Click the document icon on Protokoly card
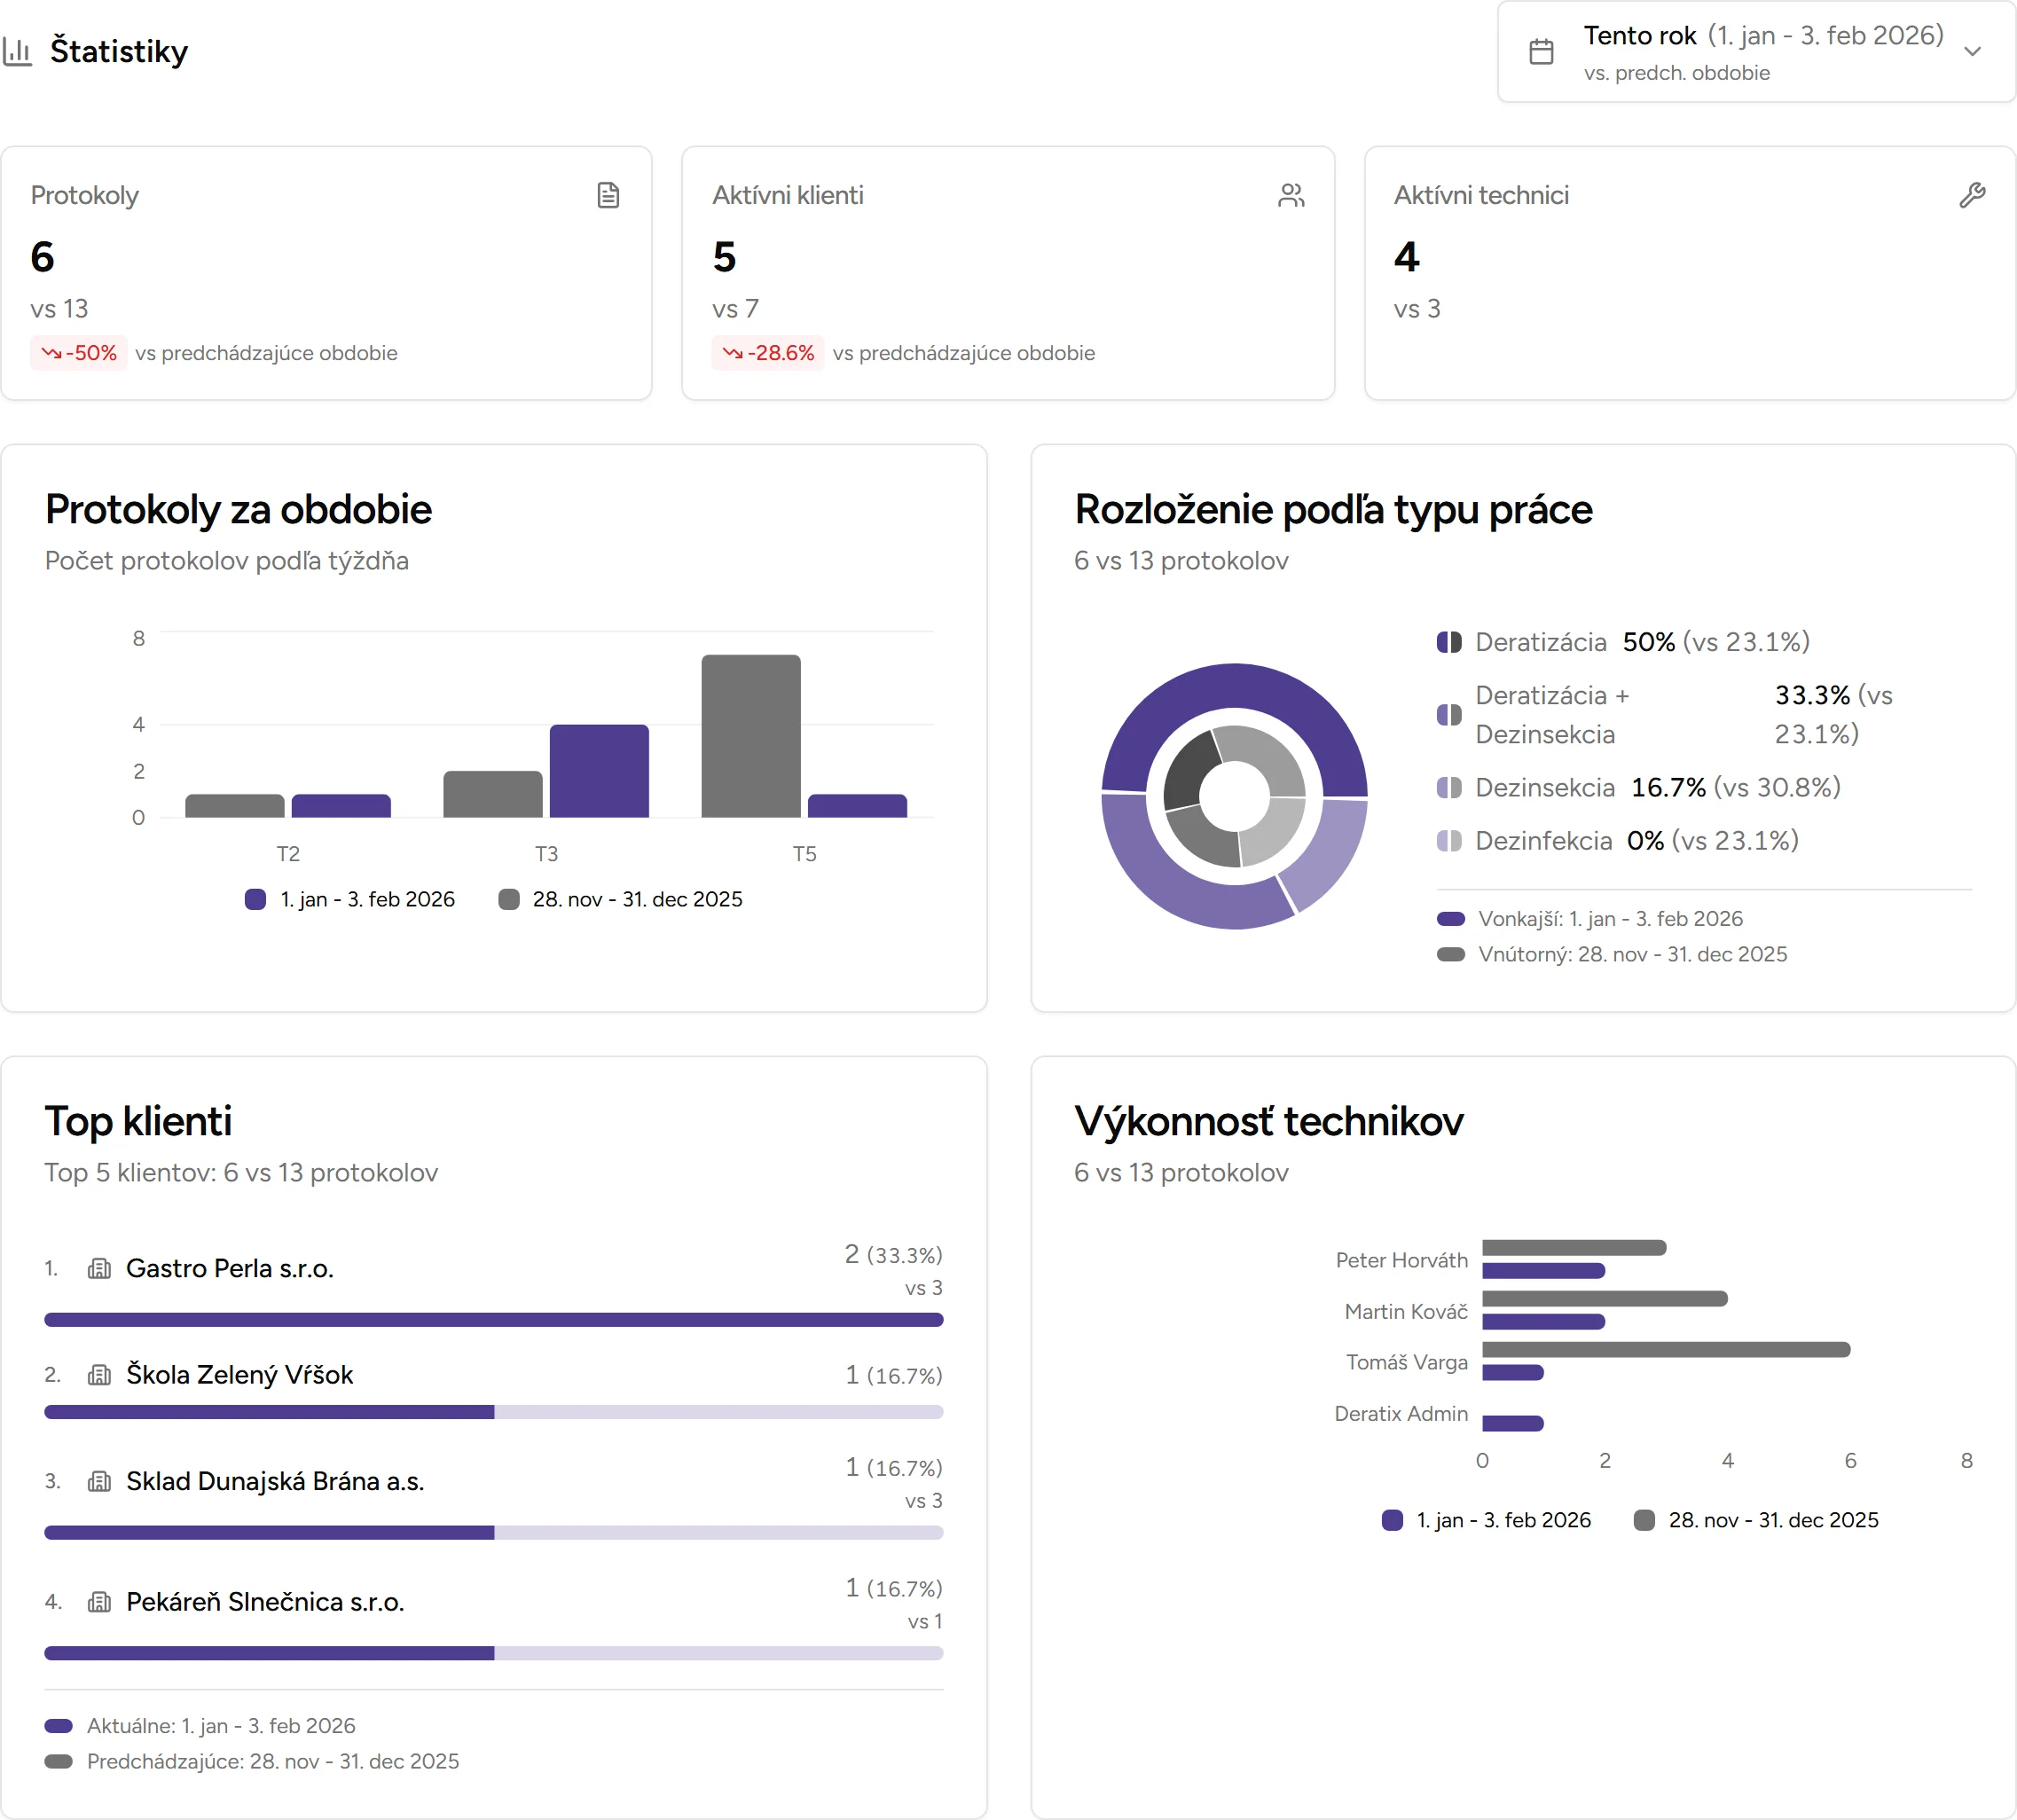The width and height of the screenshot is (2017, 1820). [x=608, y=195]
